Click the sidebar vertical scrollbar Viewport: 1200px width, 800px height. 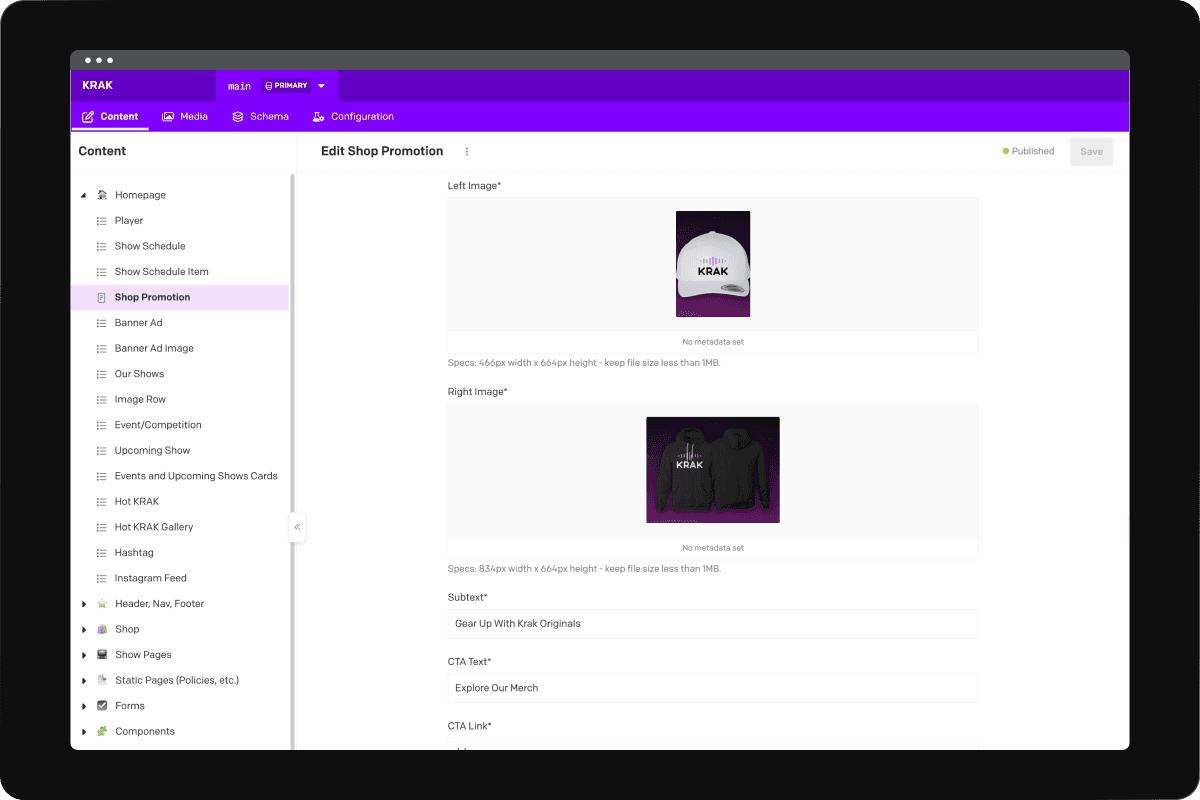(x=292, y=460)
